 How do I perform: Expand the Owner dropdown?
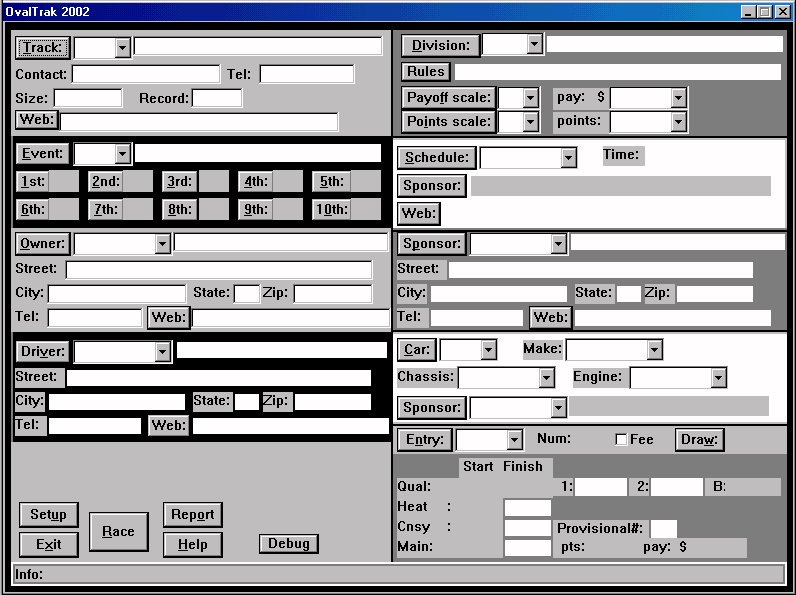(163, 244)
